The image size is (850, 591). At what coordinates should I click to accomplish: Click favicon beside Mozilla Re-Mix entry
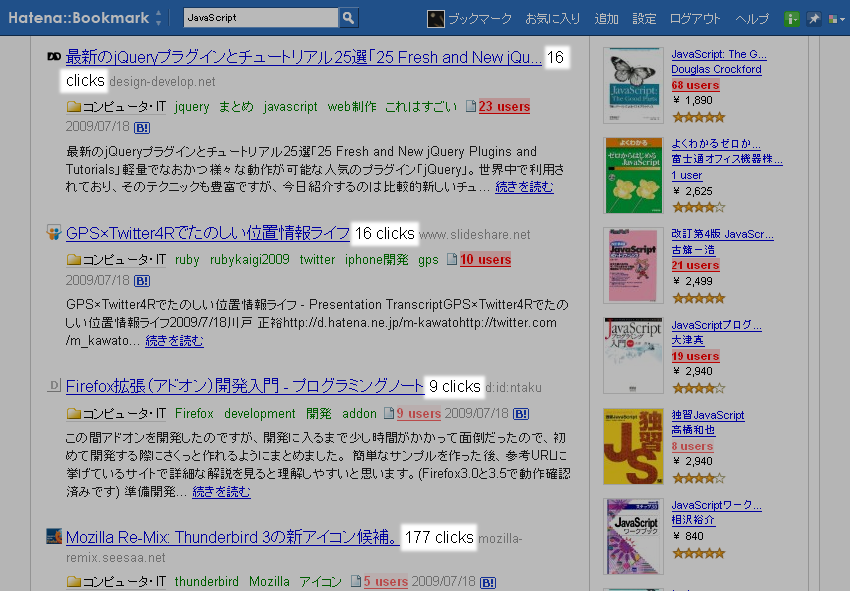pyautogui.click(x=54, y=537)
